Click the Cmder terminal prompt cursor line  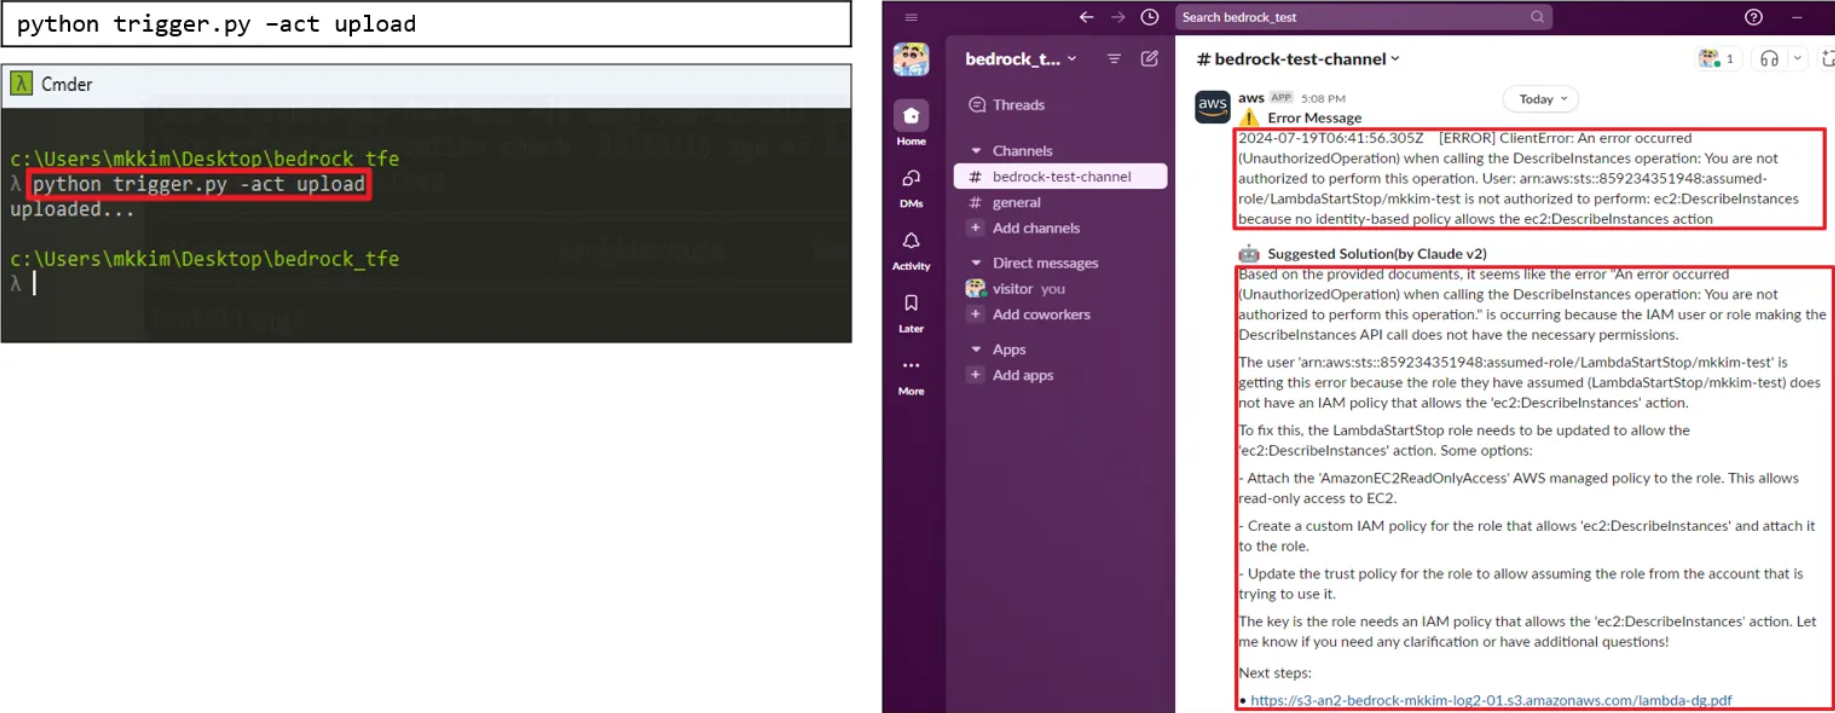pyautogui.click(x=34, y=284)
